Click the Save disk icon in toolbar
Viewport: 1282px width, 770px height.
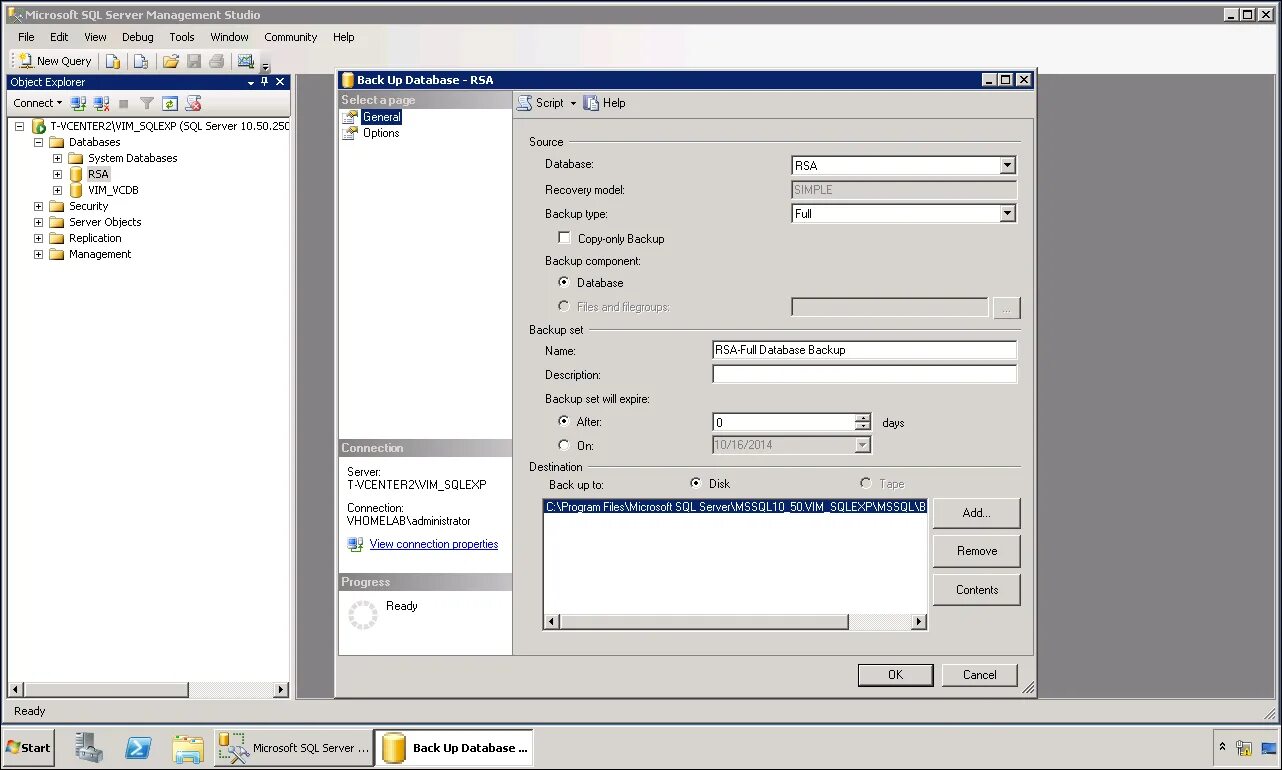[x=194, y=61]
